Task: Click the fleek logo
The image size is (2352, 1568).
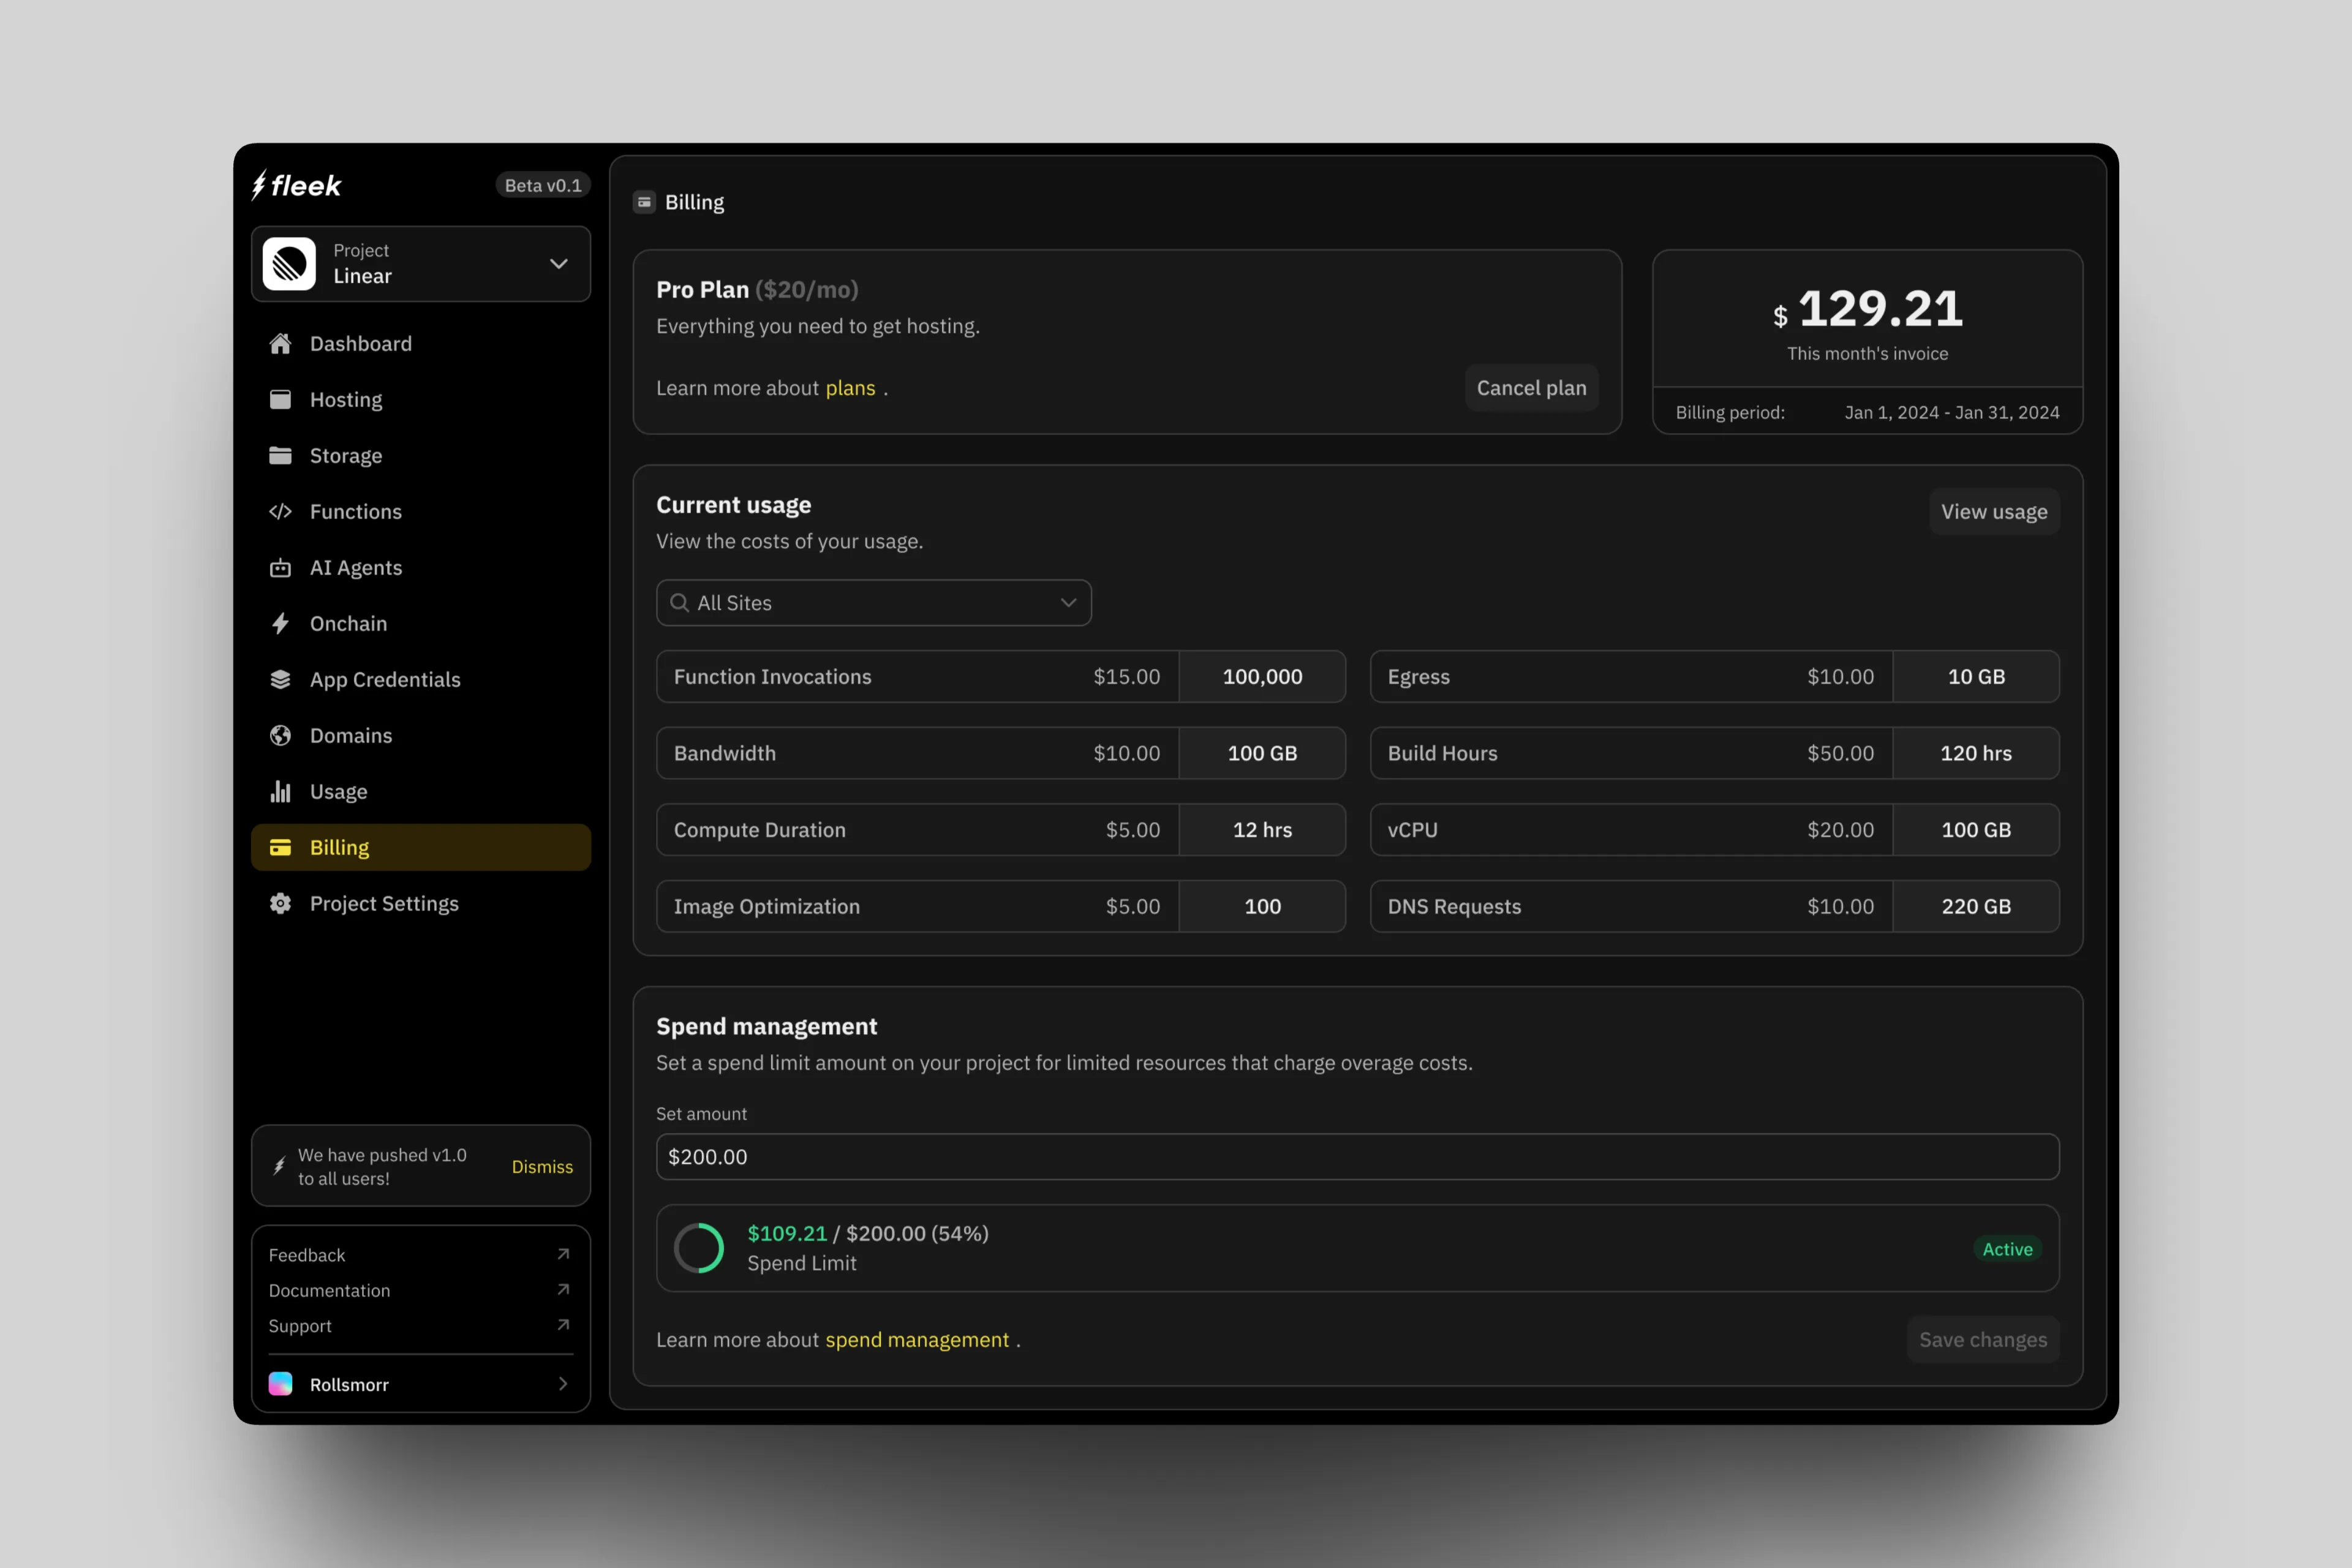Action: click(x=296, y=185)
